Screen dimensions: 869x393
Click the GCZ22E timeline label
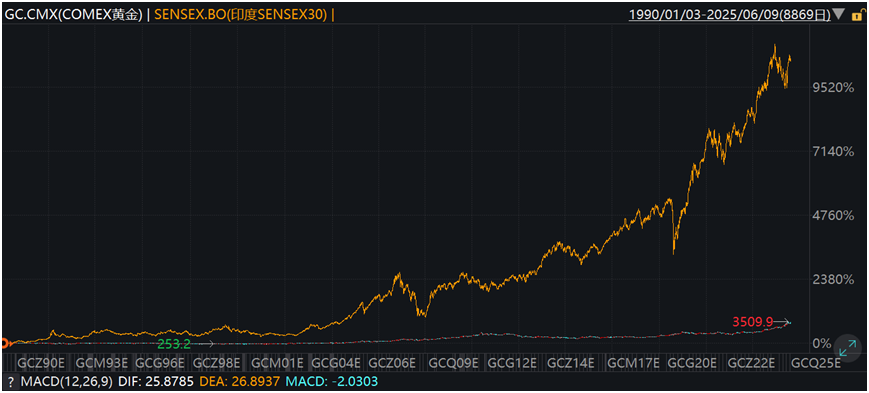[752, 363]
